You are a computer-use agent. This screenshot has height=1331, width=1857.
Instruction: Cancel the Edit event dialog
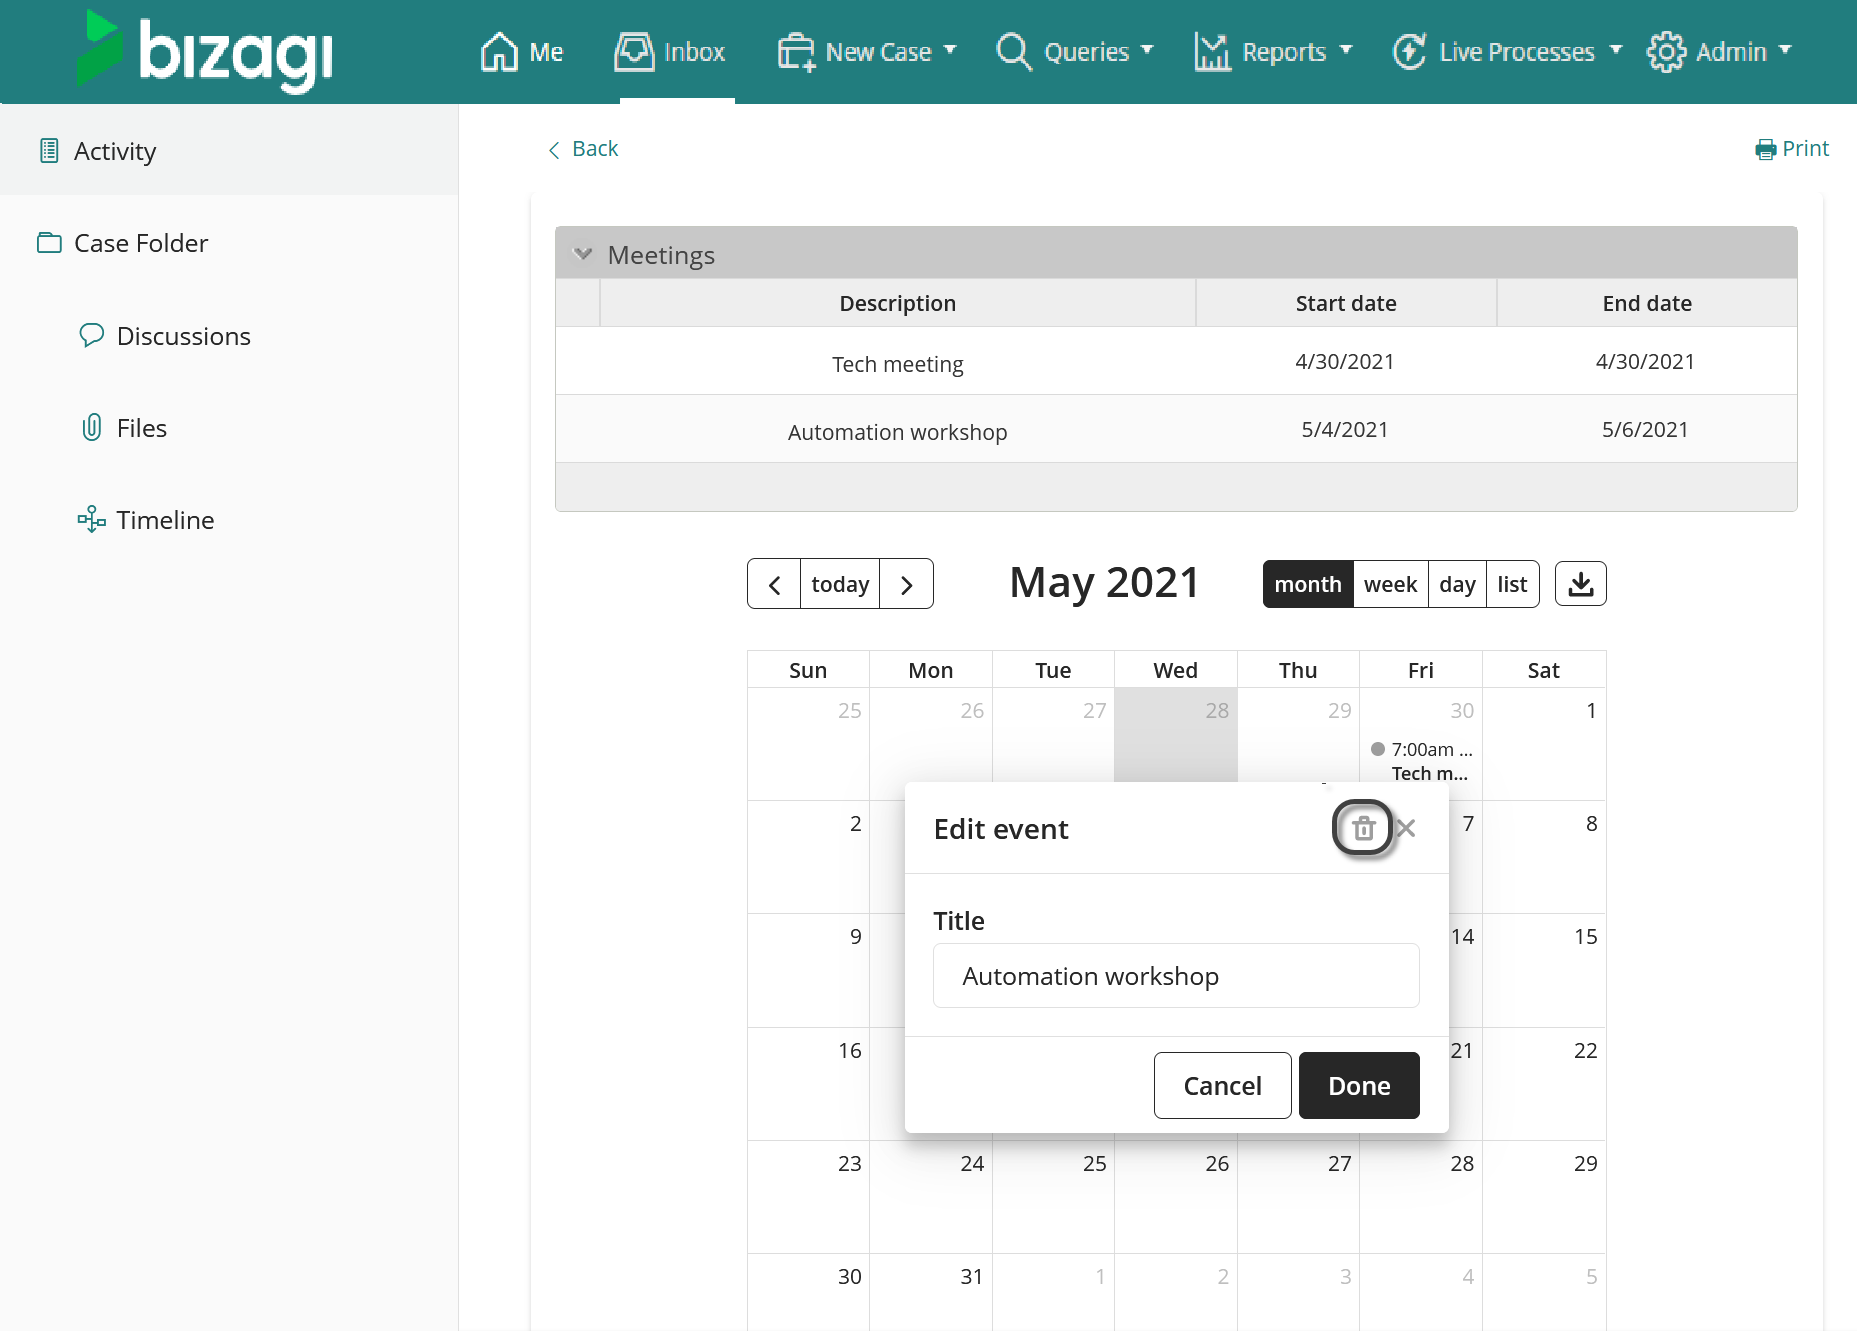pos(1222,1085)
